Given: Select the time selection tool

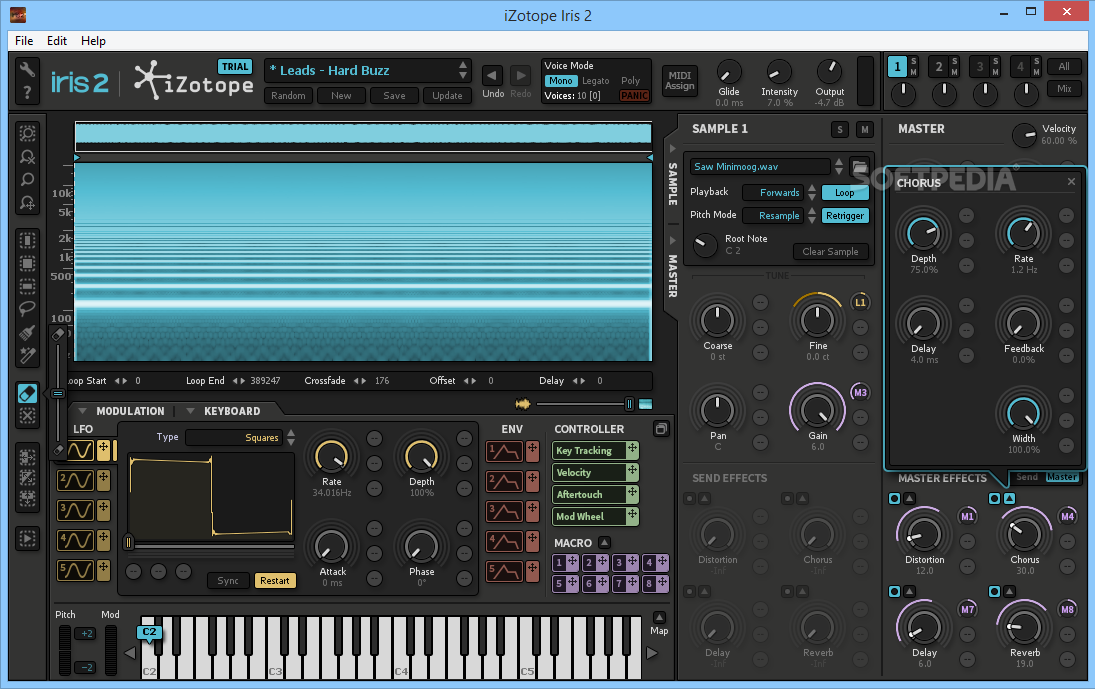Looking at the screenshot, I should coord(27,241).
